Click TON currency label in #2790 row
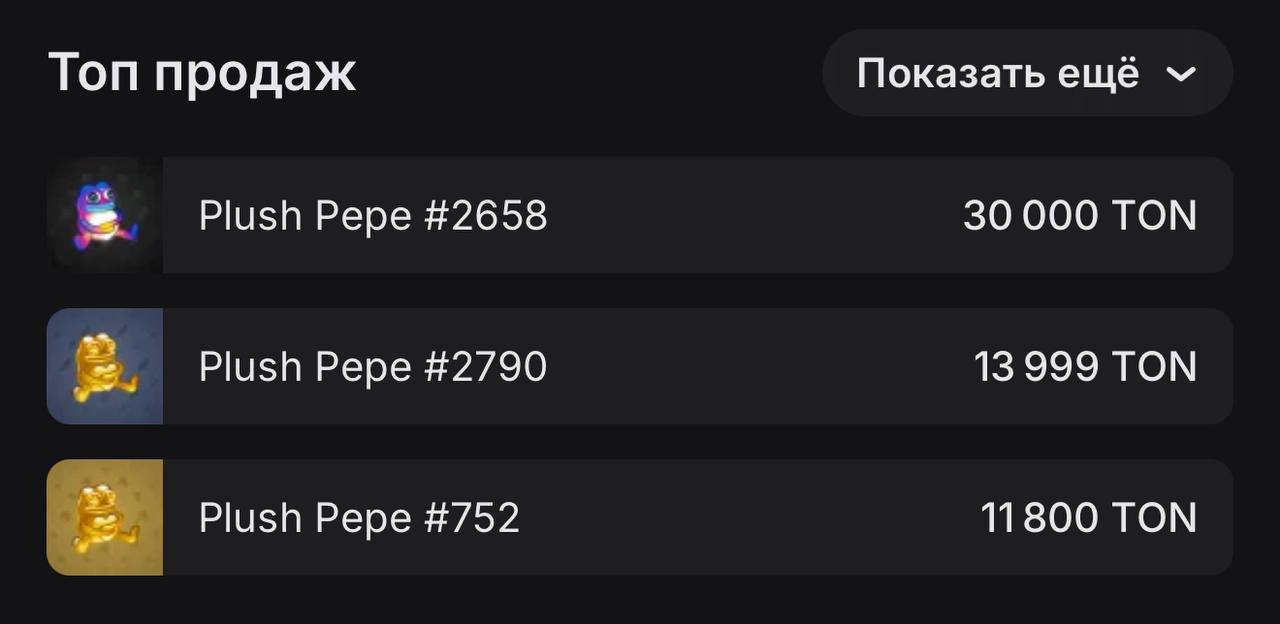 [1154, 367]
